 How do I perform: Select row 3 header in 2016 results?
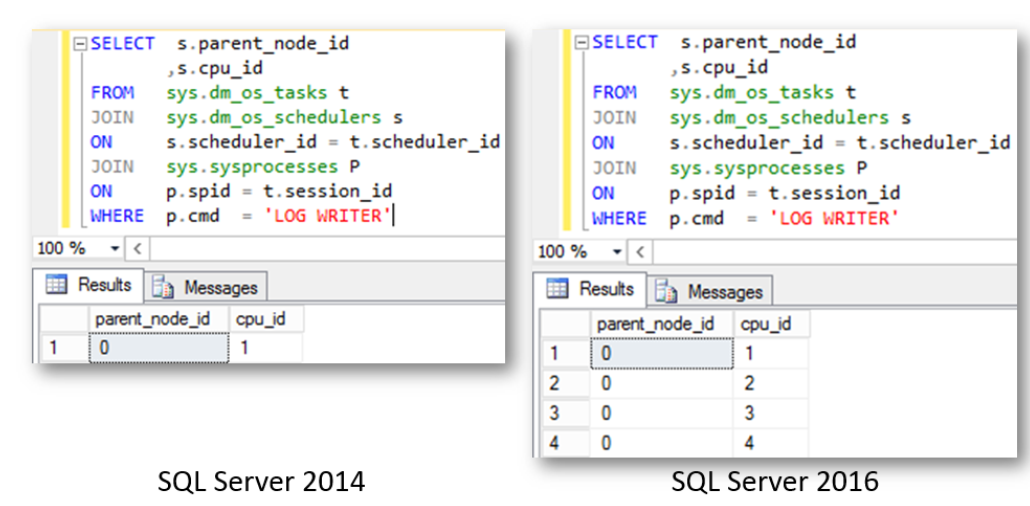tap(565, 413)
